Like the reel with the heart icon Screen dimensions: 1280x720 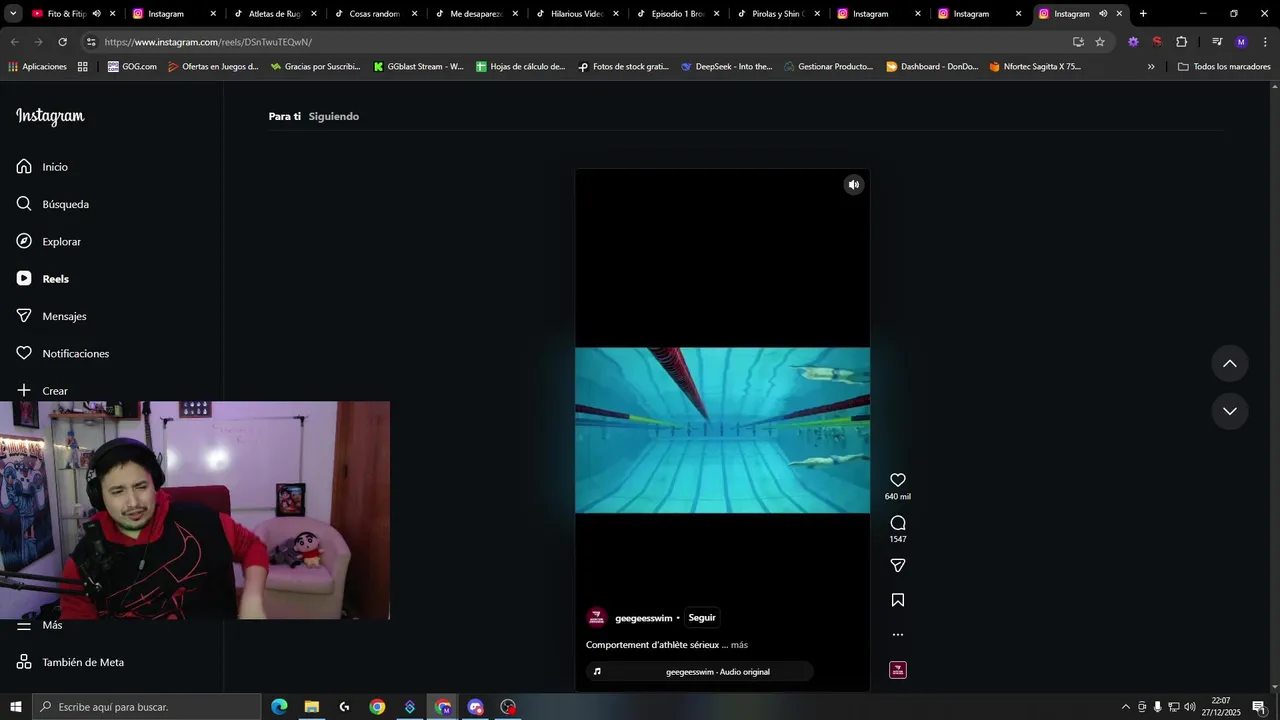(x=898, y=480)
